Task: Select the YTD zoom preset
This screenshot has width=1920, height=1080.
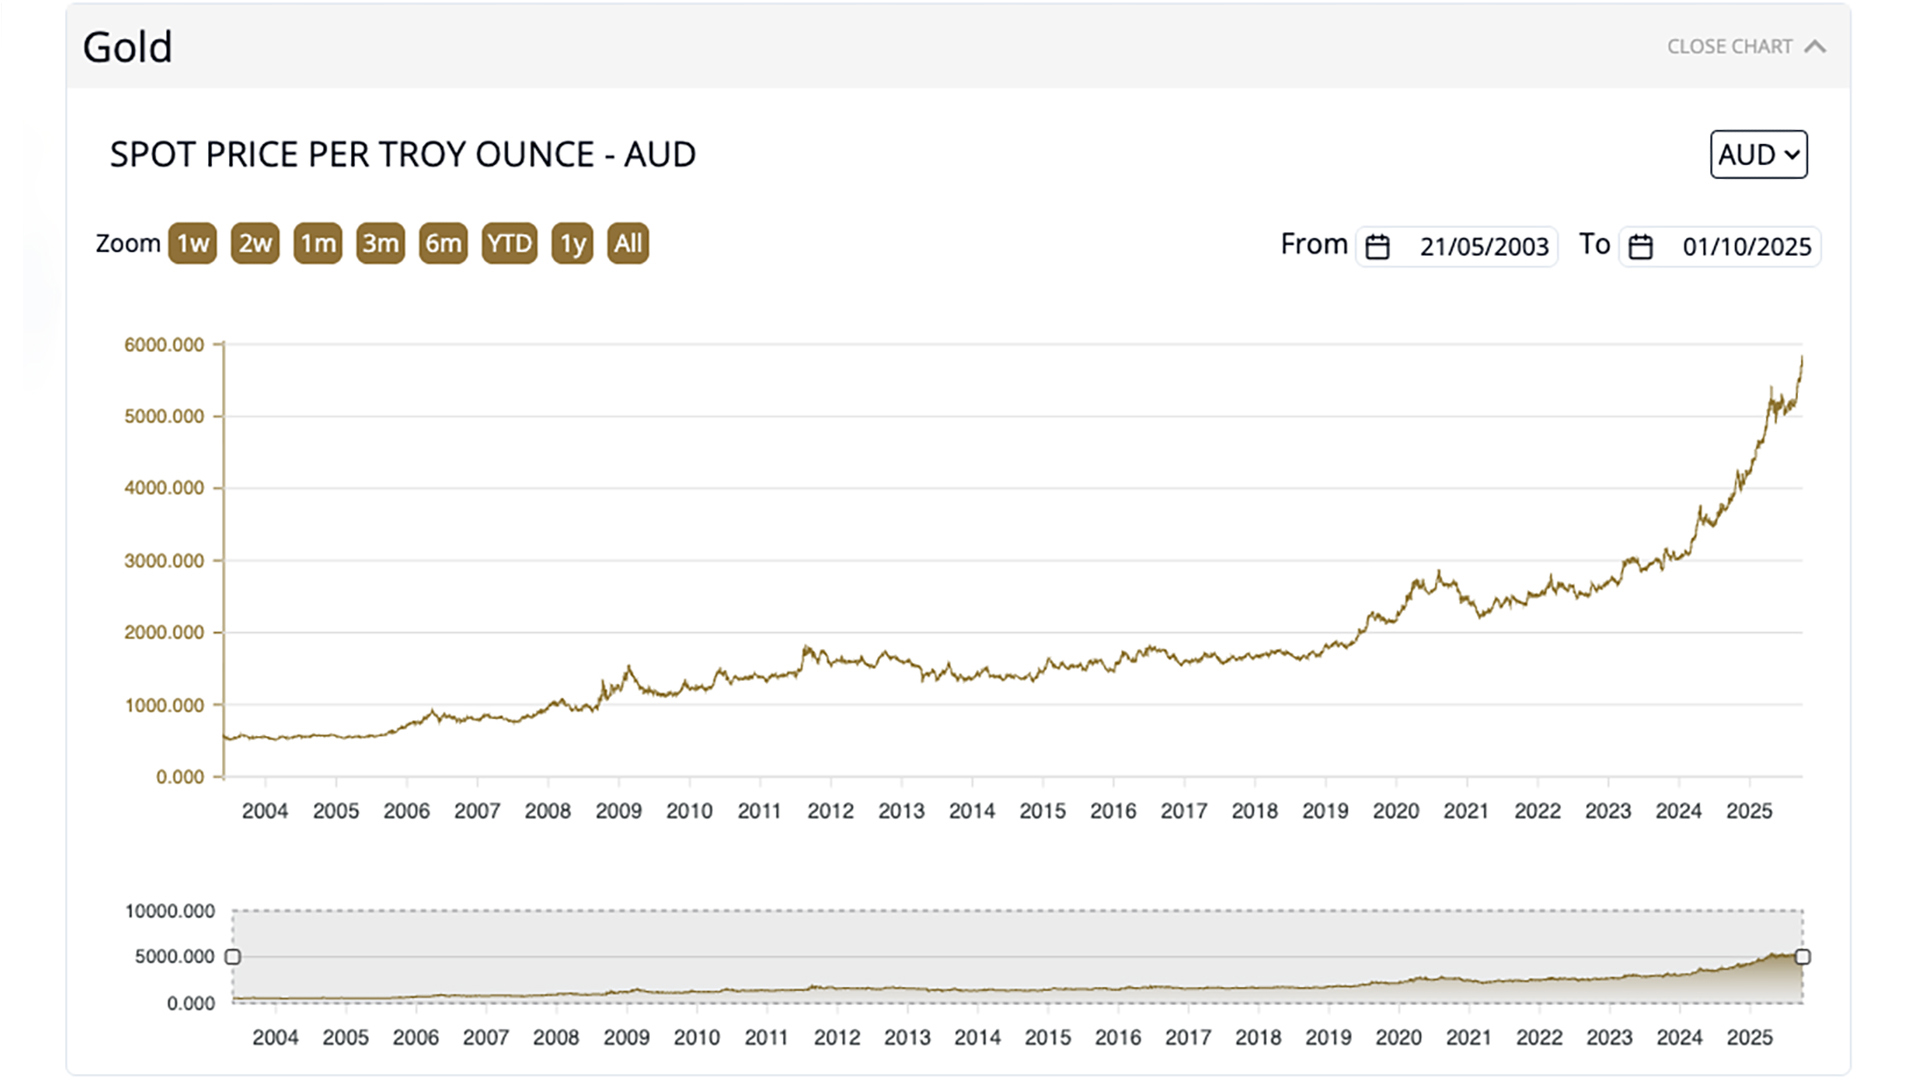Action: (508, 243)
